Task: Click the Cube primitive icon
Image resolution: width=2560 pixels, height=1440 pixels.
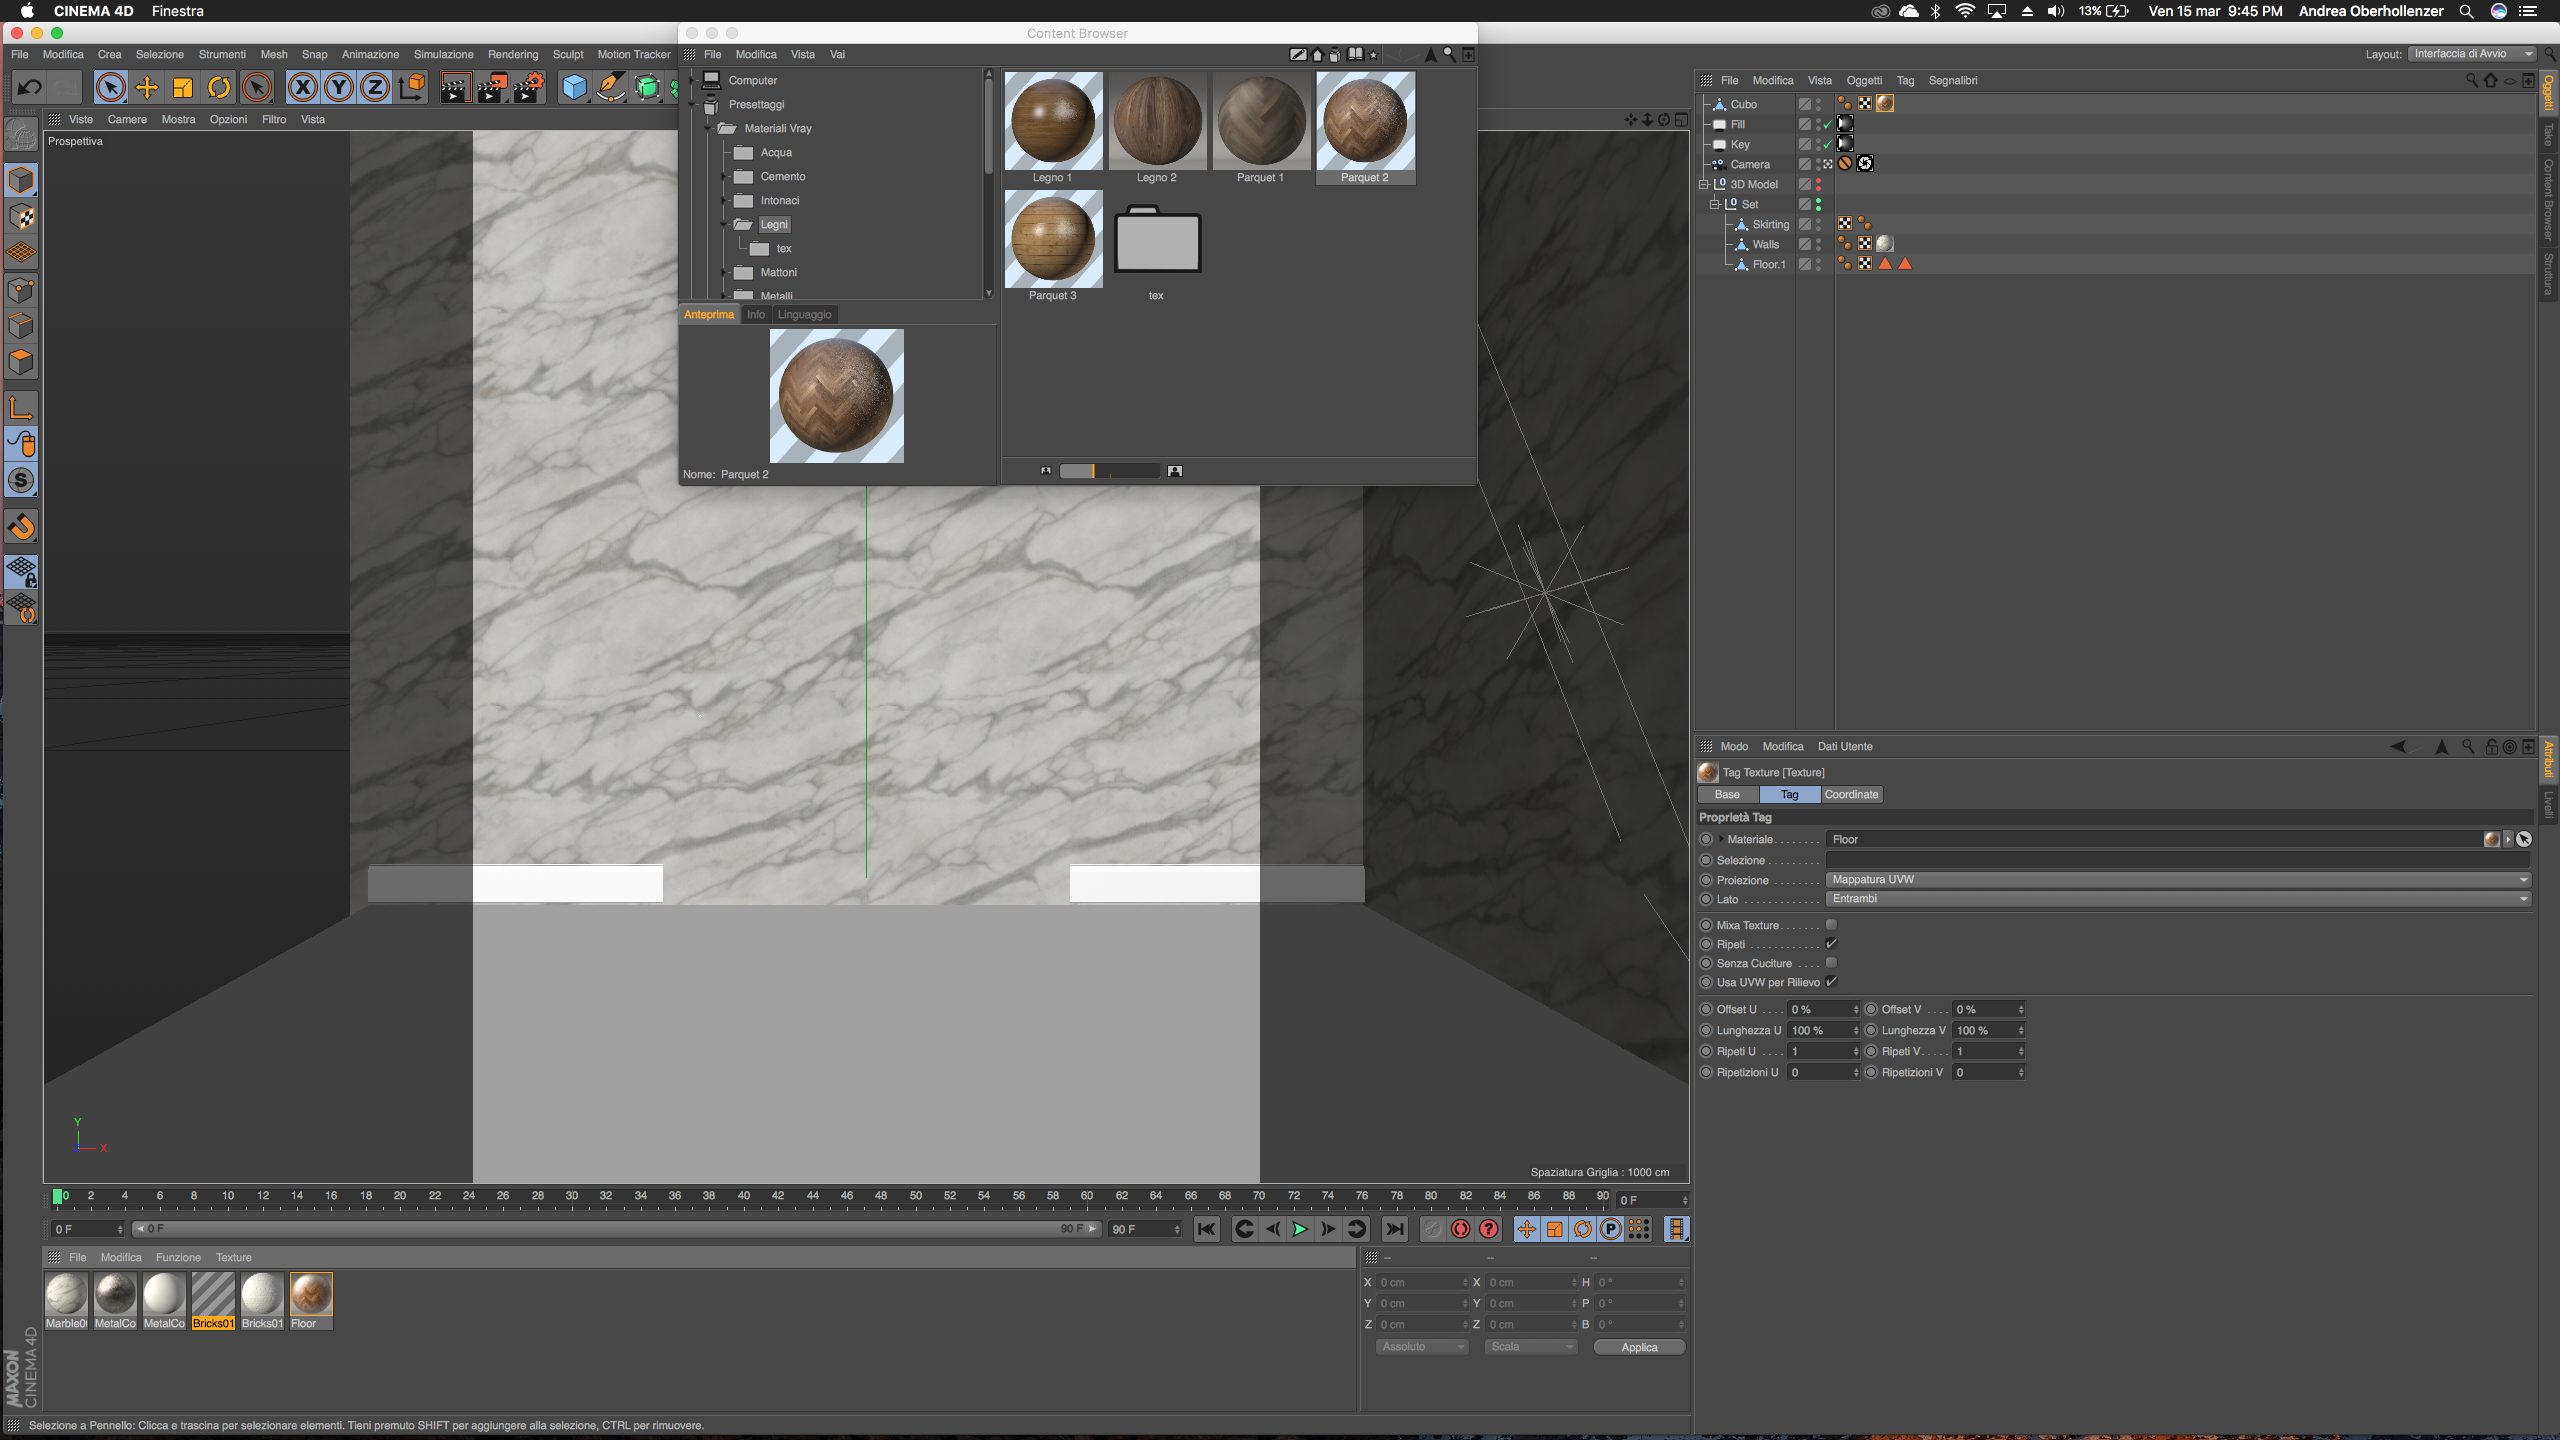Action: [x=574, y=88]
